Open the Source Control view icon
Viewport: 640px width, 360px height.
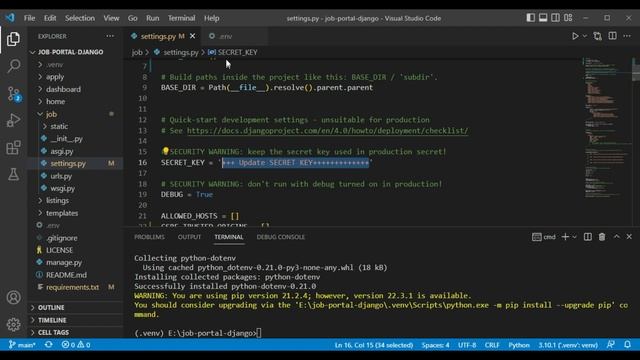pos(13,94)
